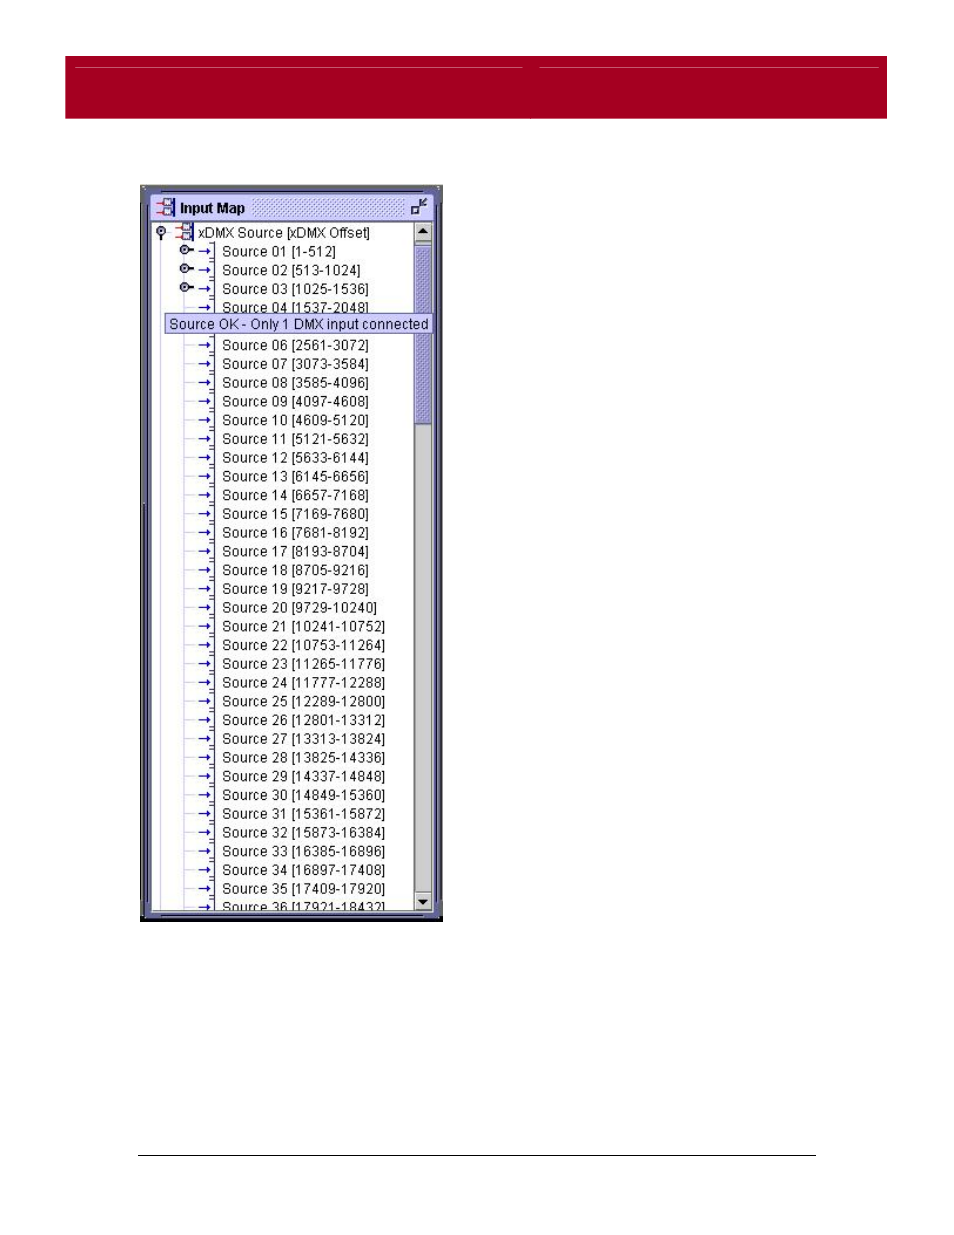Select Source 16 [7681-8192] row
Screen dimensions: 954x1235
(295, 533)
